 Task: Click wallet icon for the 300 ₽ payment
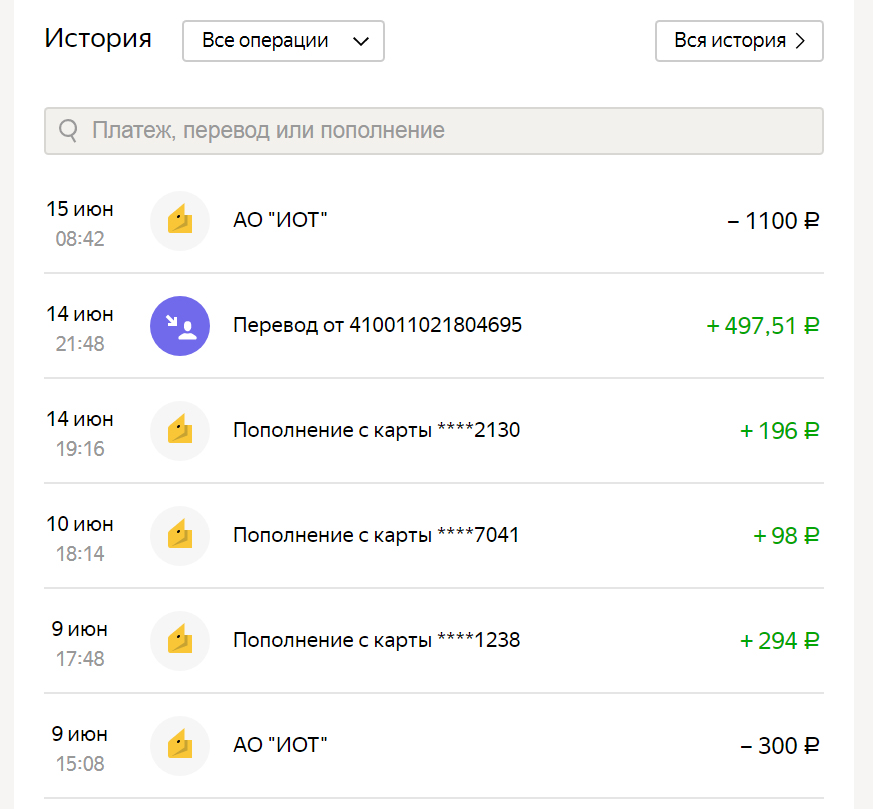point(180,746)
